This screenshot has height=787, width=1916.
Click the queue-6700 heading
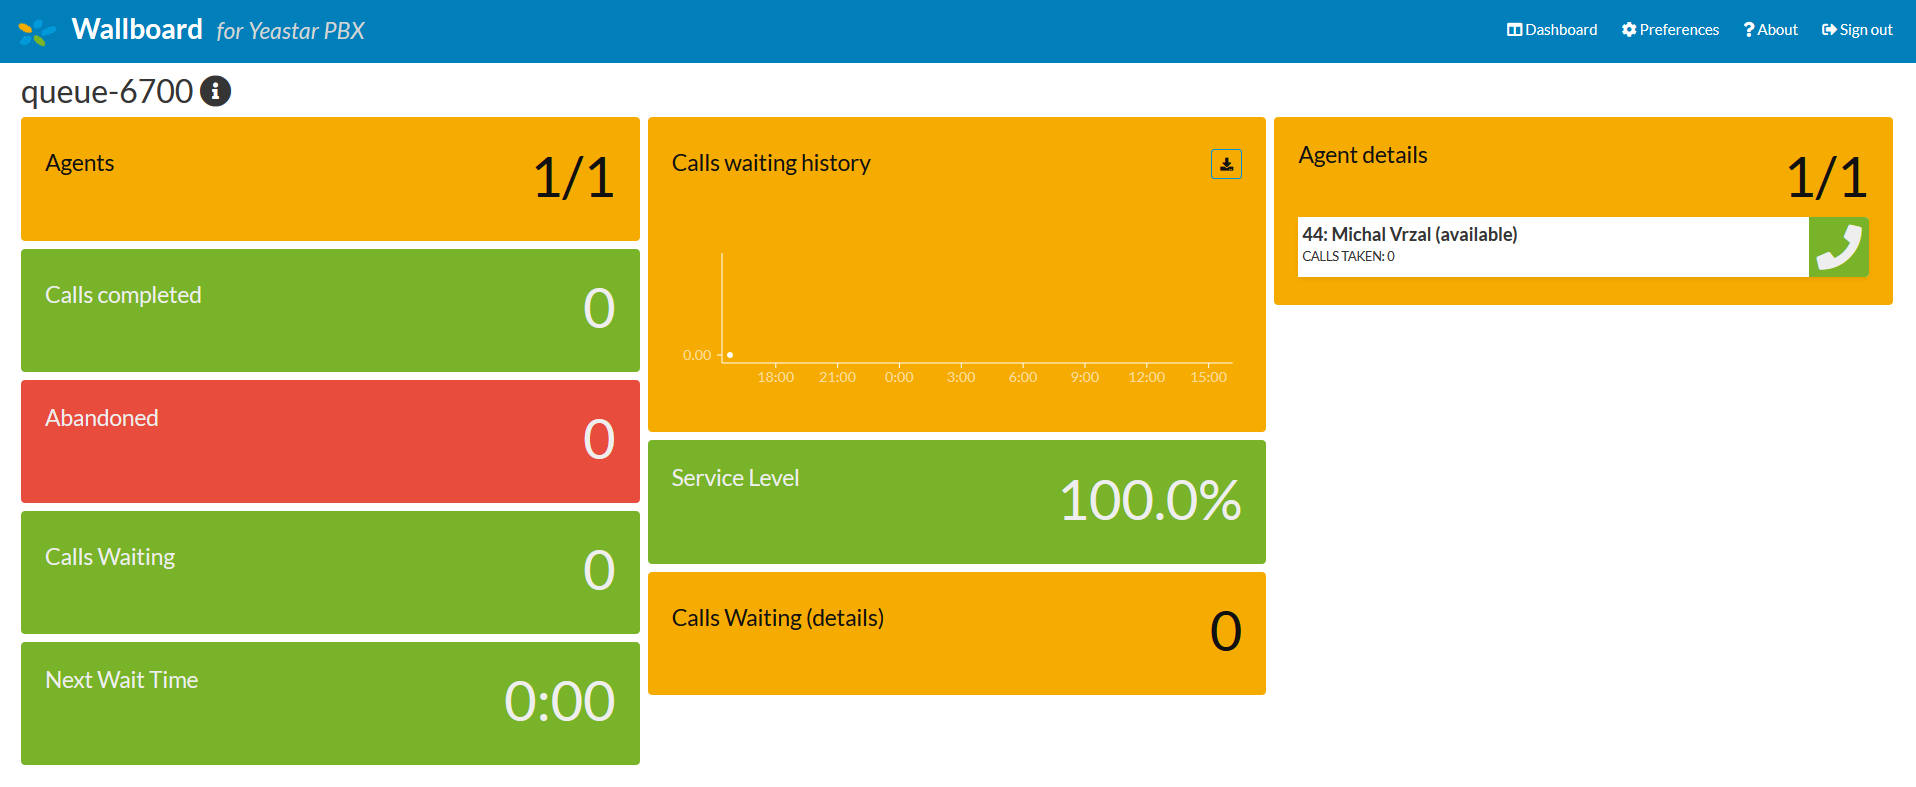(x=107, y=91)
